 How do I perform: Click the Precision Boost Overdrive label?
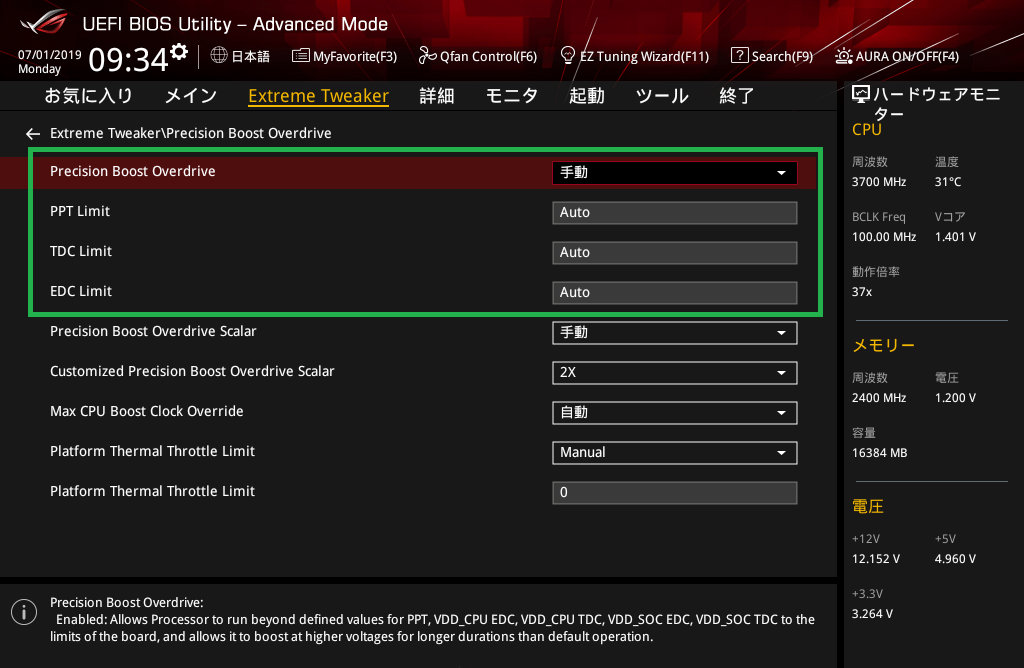coord(133,171)
